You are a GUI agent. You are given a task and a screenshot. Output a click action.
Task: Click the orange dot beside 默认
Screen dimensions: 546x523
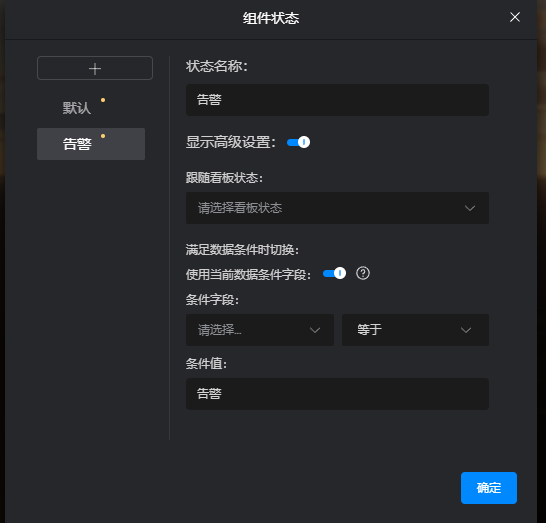(x=103, y=100)
